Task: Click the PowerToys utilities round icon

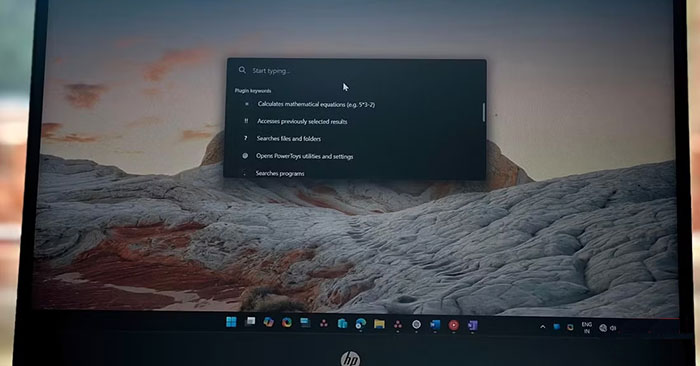Action: [245, 156]
